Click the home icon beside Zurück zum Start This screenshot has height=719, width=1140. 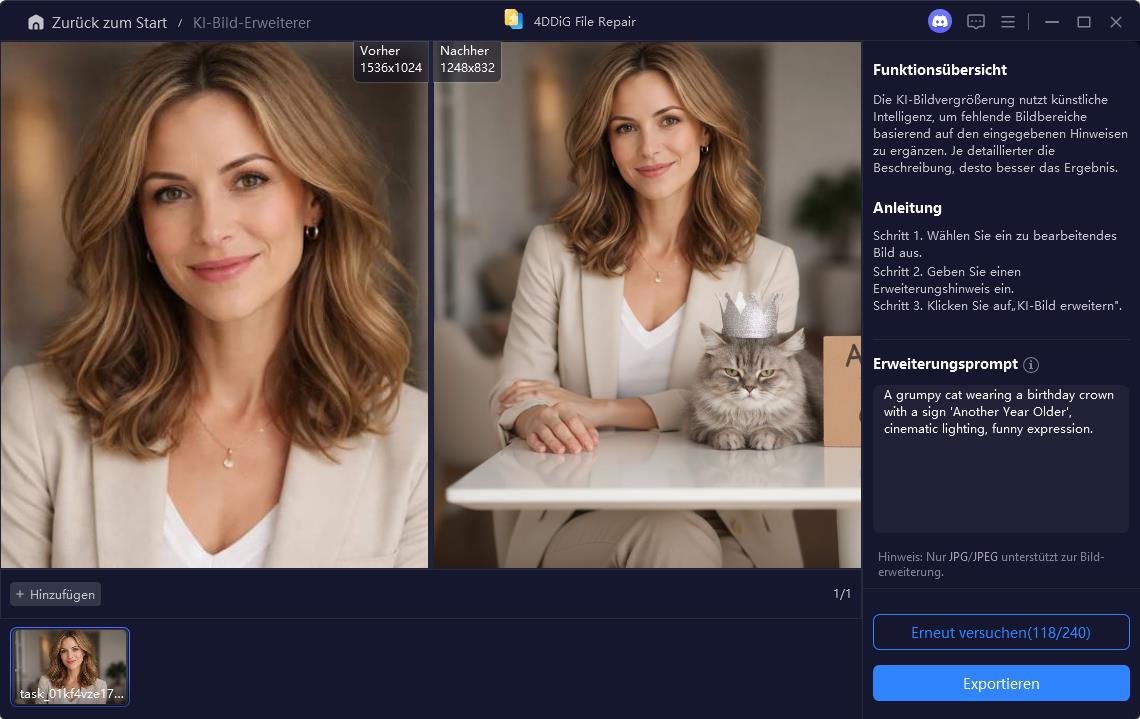(36, 23)
